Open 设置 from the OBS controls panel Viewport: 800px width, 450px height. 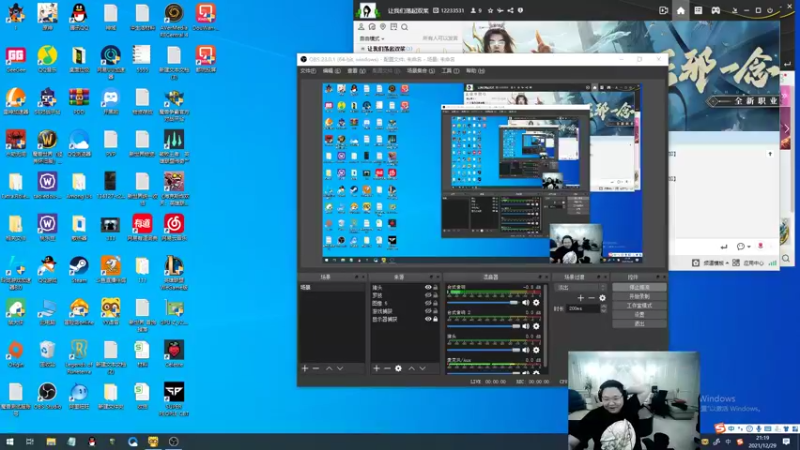click(x=639, y=315)
